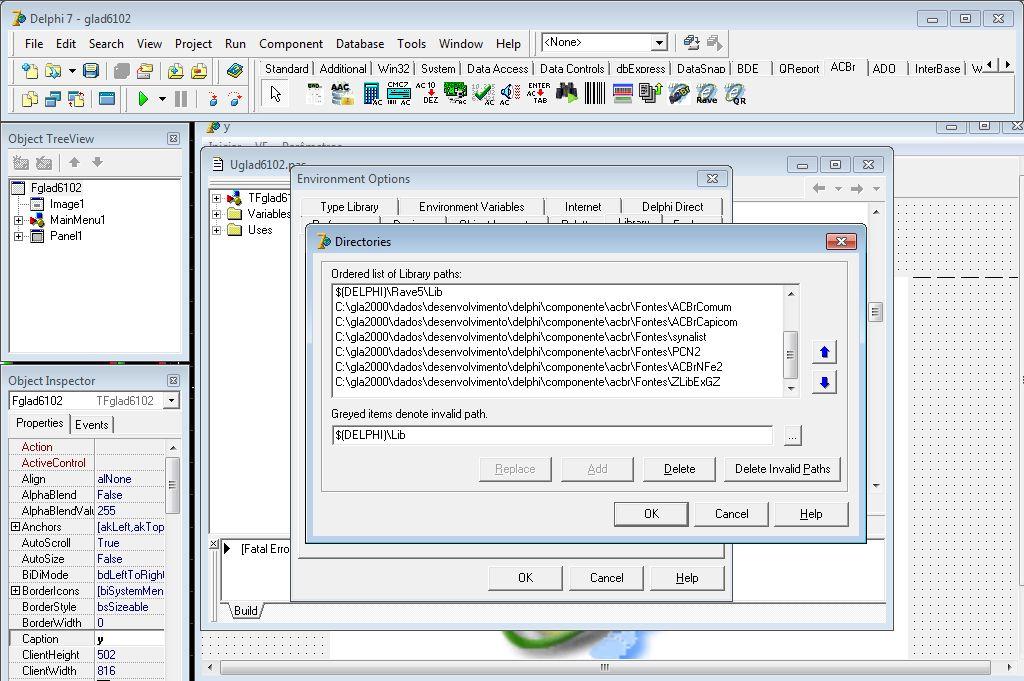Click Toggle Form/Unit toolbar icon
Viewport: 1024px width, 681px height.
click(76, 99)
